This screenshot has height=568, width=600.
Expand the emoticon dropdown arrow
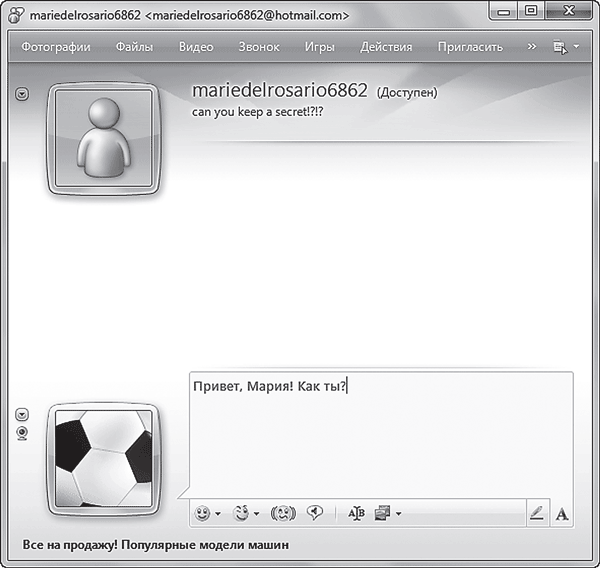click(218, 514)
